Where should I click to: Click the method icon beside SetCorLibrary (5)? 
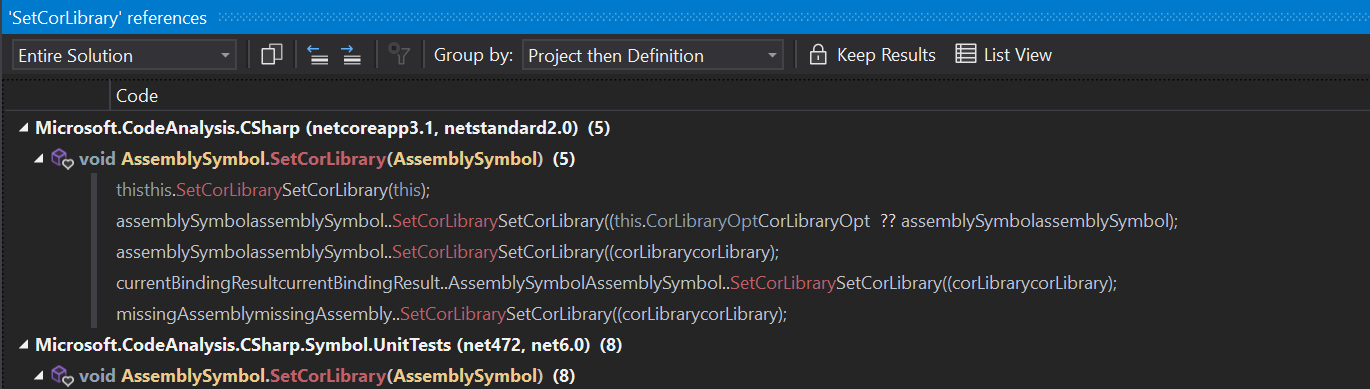62,159
